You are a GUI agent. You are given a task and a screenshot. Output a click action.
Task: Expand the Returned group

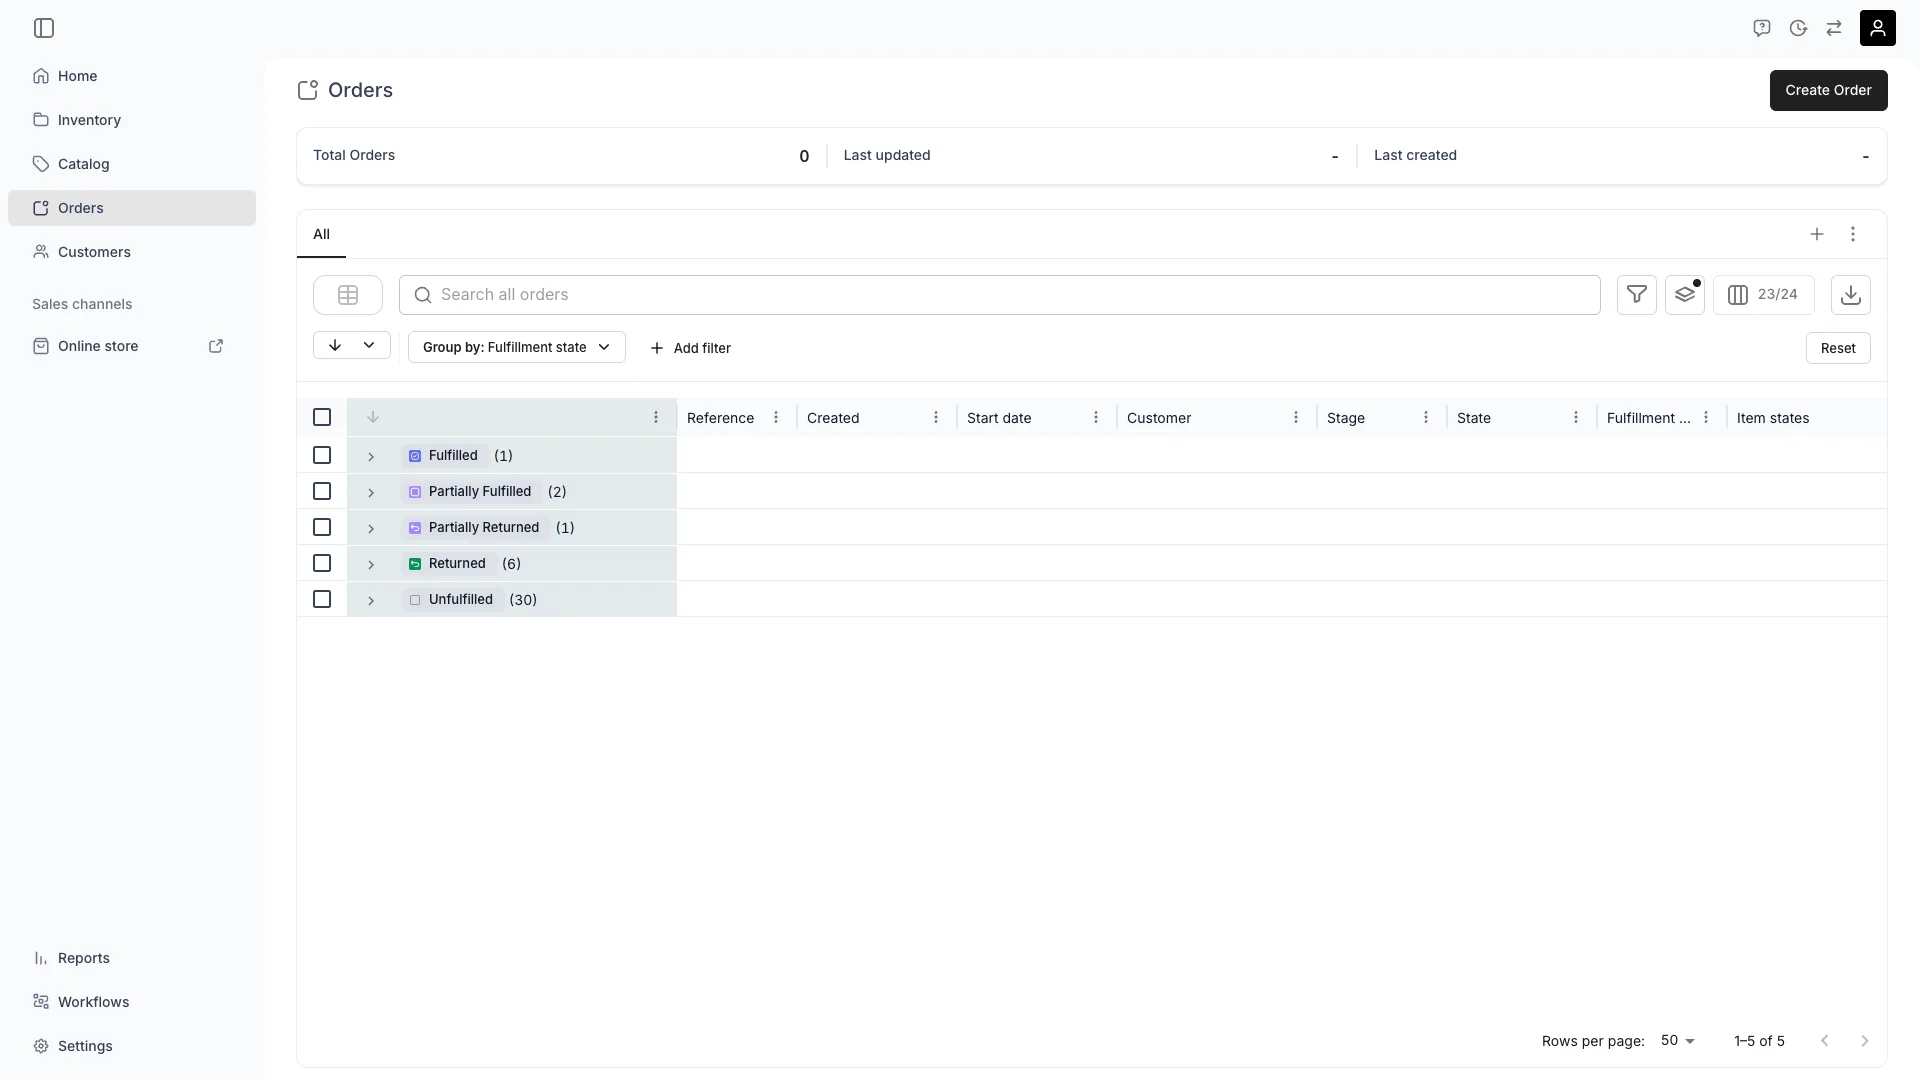click(x=371, y=564)
